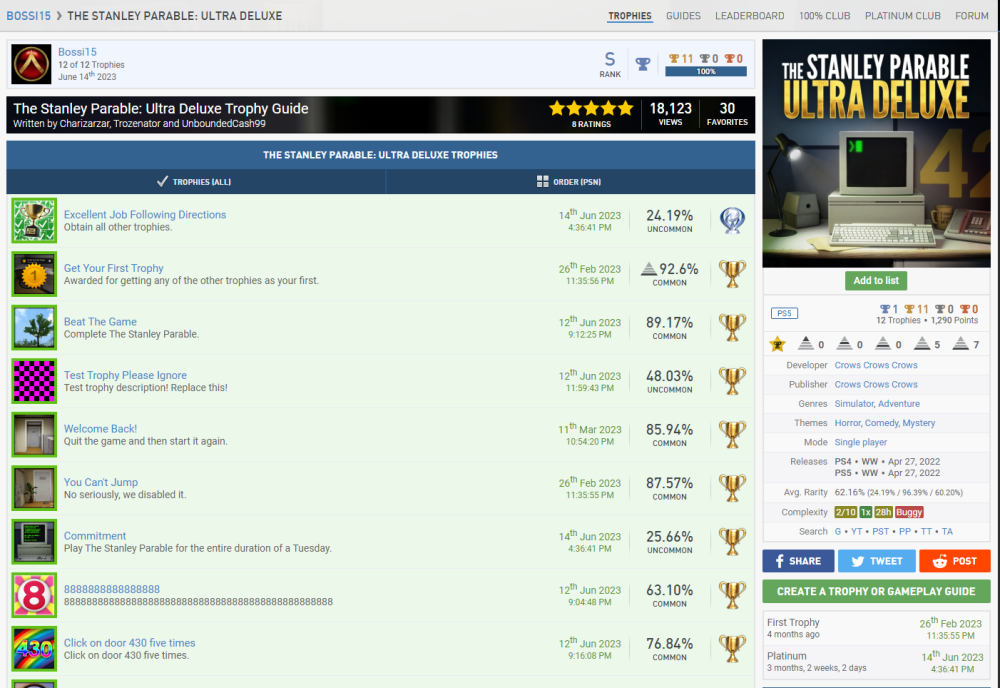
Task: Switch the Order (PSN) sort option
Action: click(570, 182)
